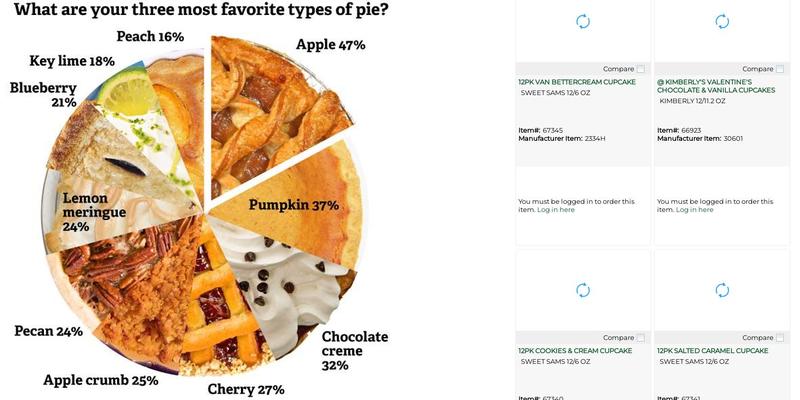Viewport: 800px width, 400px height.
Task: Click loading spinner above Salted Caramel Cupcake
Action: [x=722, y=290]
